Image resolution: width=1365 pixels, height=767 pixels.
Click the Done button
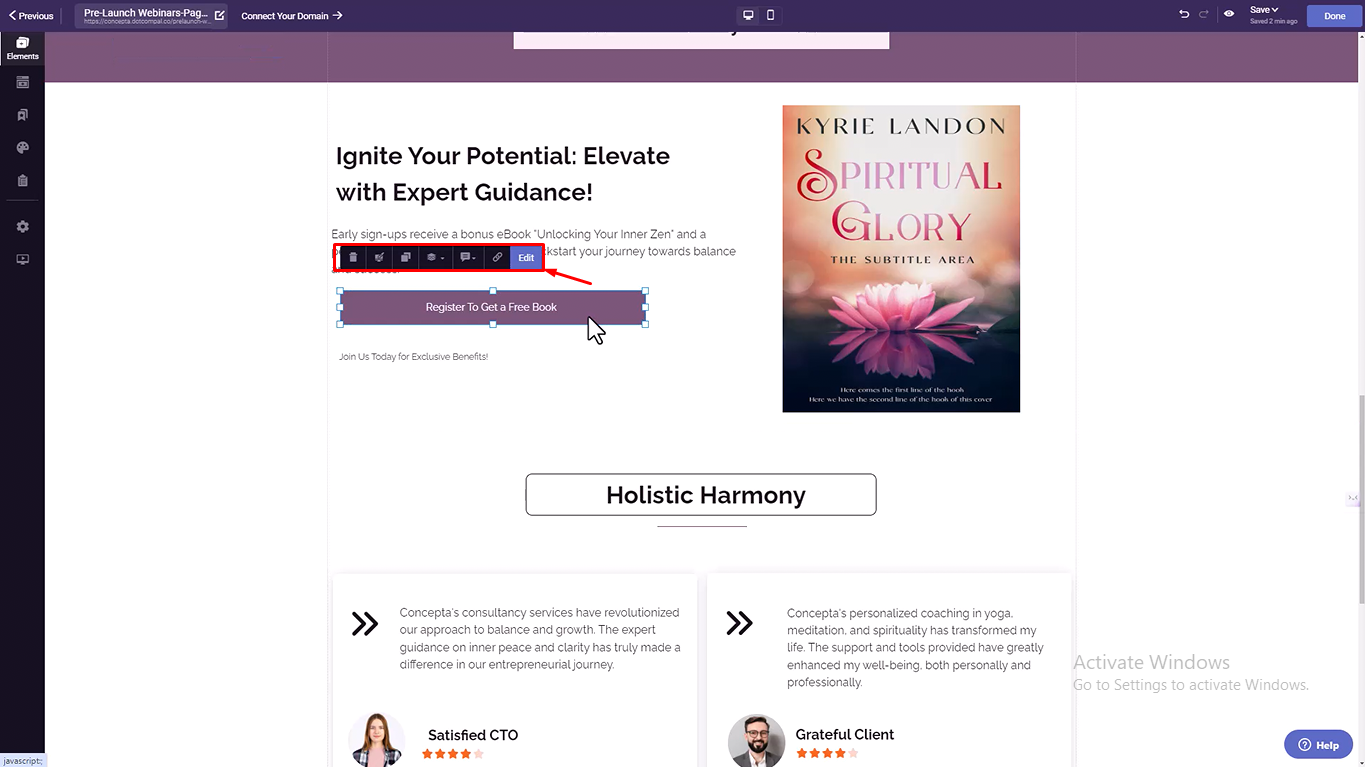[x=1335, y=16]
